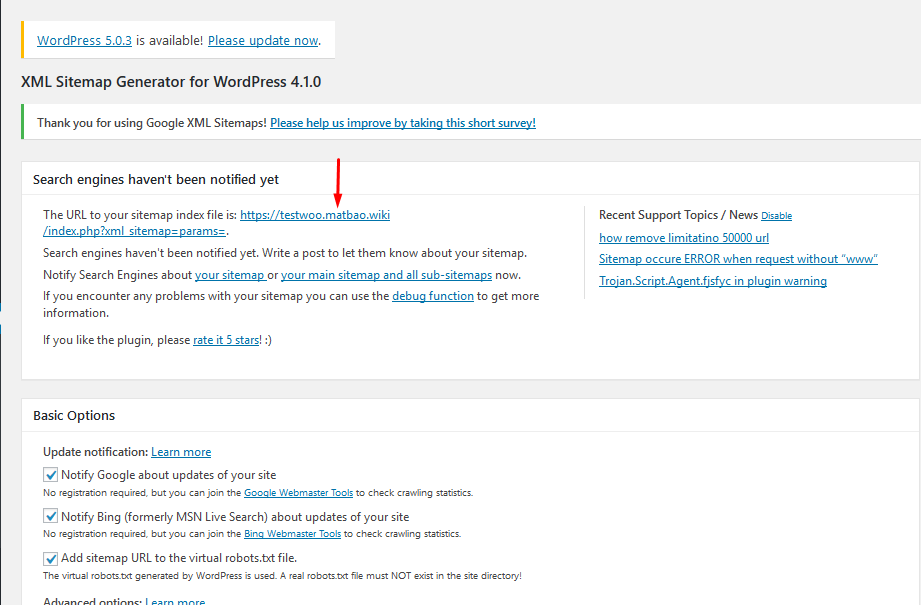The height and width of the screenshot is (605, 921).
Task: Click the 'Search engines haven't been notified yet' heading
Action: click(156, 179)
